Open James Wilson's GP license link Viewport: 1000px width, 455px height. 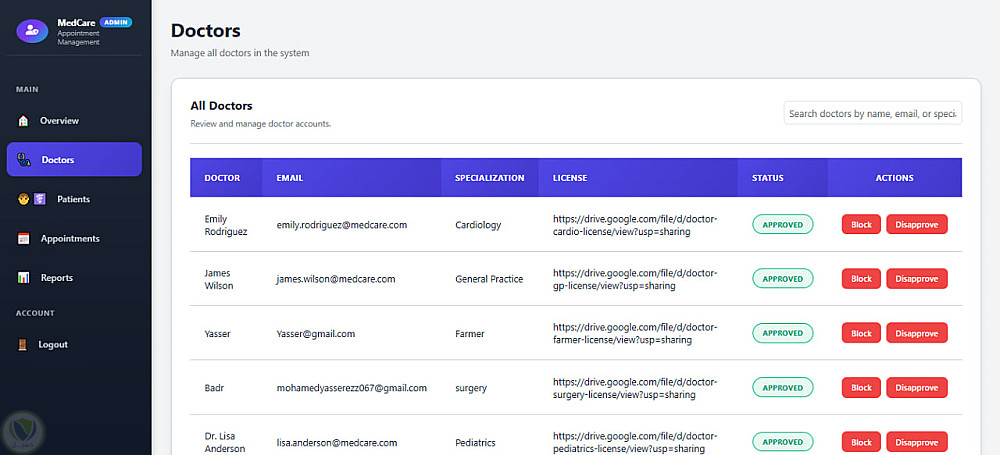tap(635, 279)
